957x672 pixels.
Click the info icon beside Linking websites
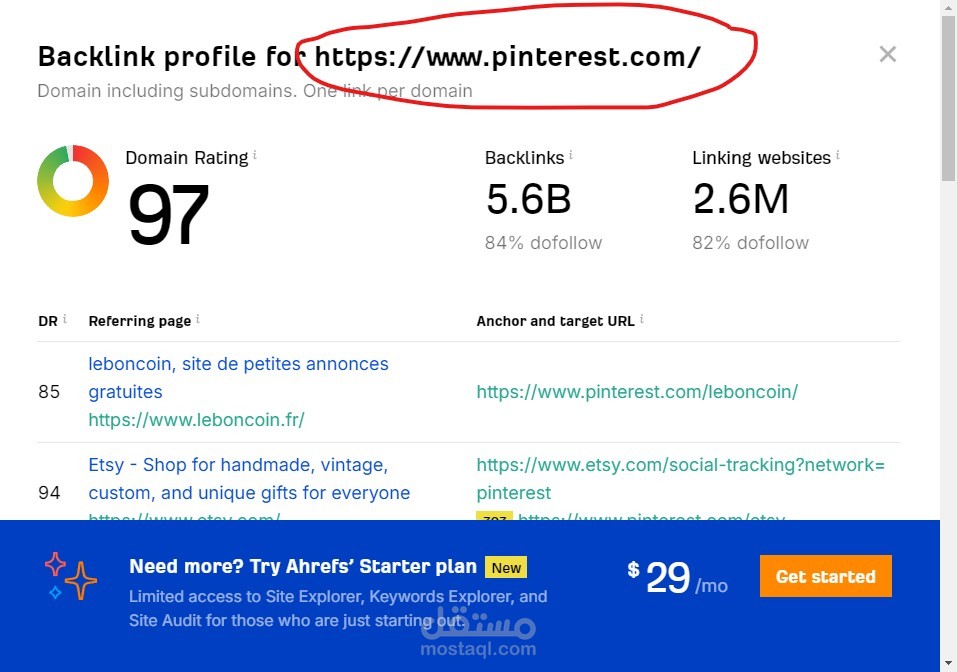[x=838, y=156]
